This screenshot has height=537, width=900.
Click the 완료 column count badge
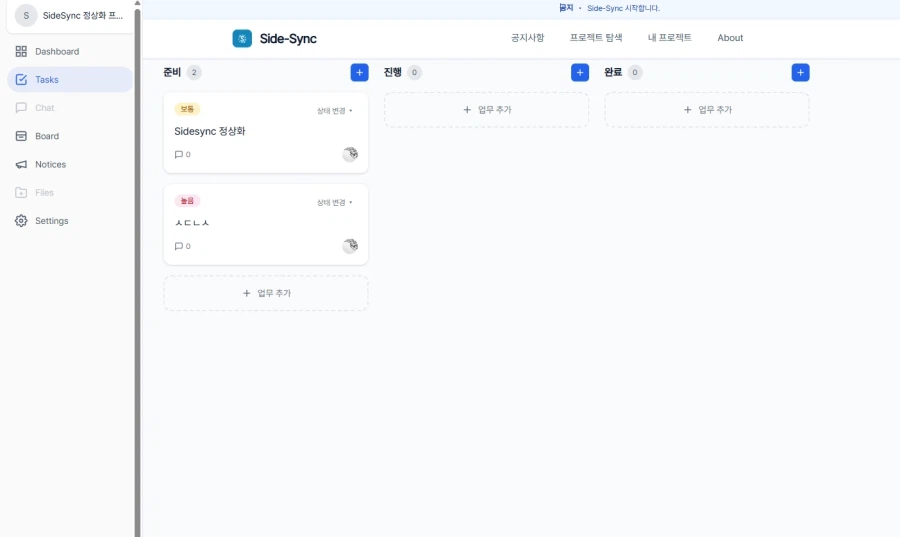(x=635, y=72)
